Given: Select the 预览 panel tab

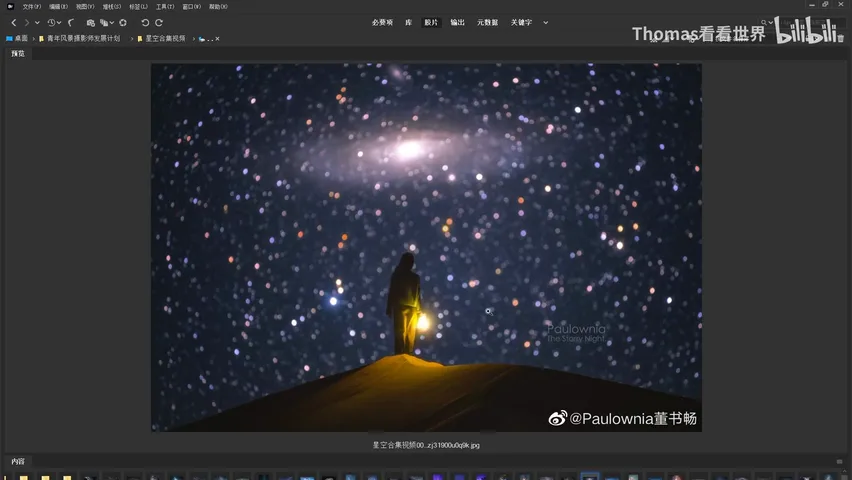Looking at the screenshot, I should tap(18, 54).
